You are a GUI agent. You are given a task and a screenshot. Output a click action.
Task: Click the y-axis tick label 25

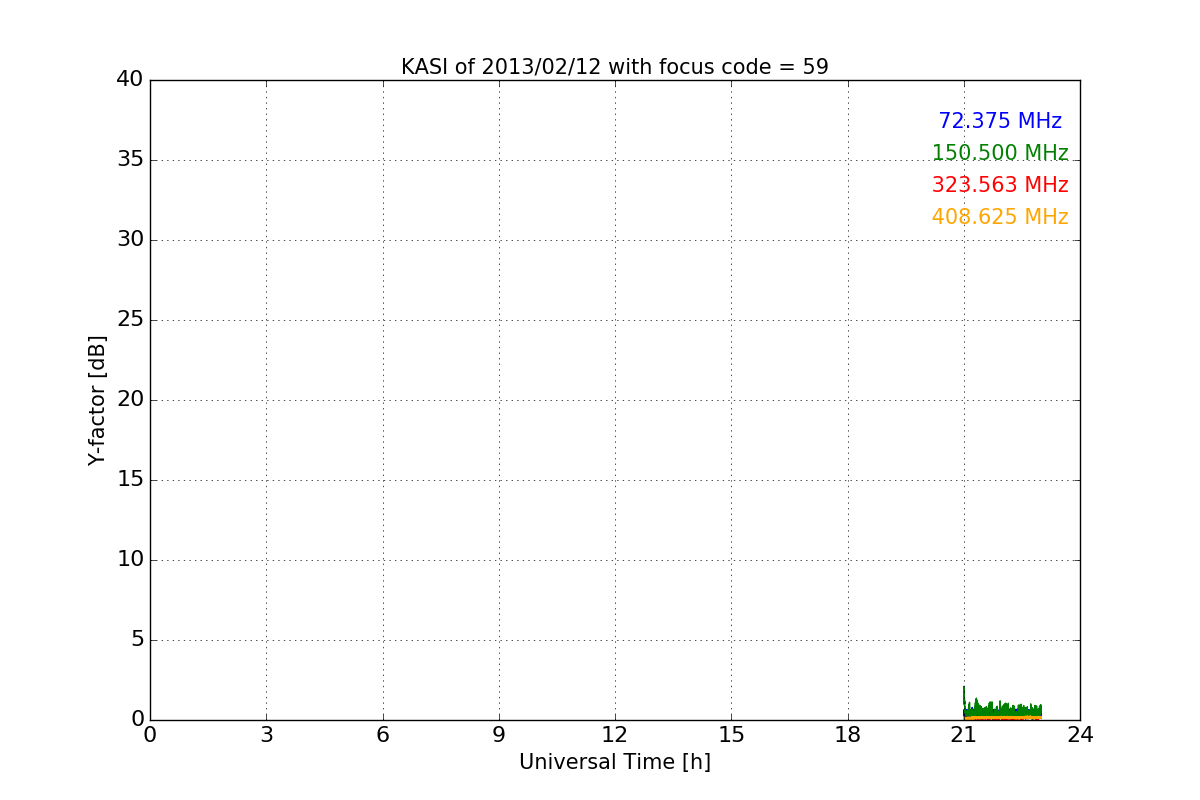click(130, 320)
